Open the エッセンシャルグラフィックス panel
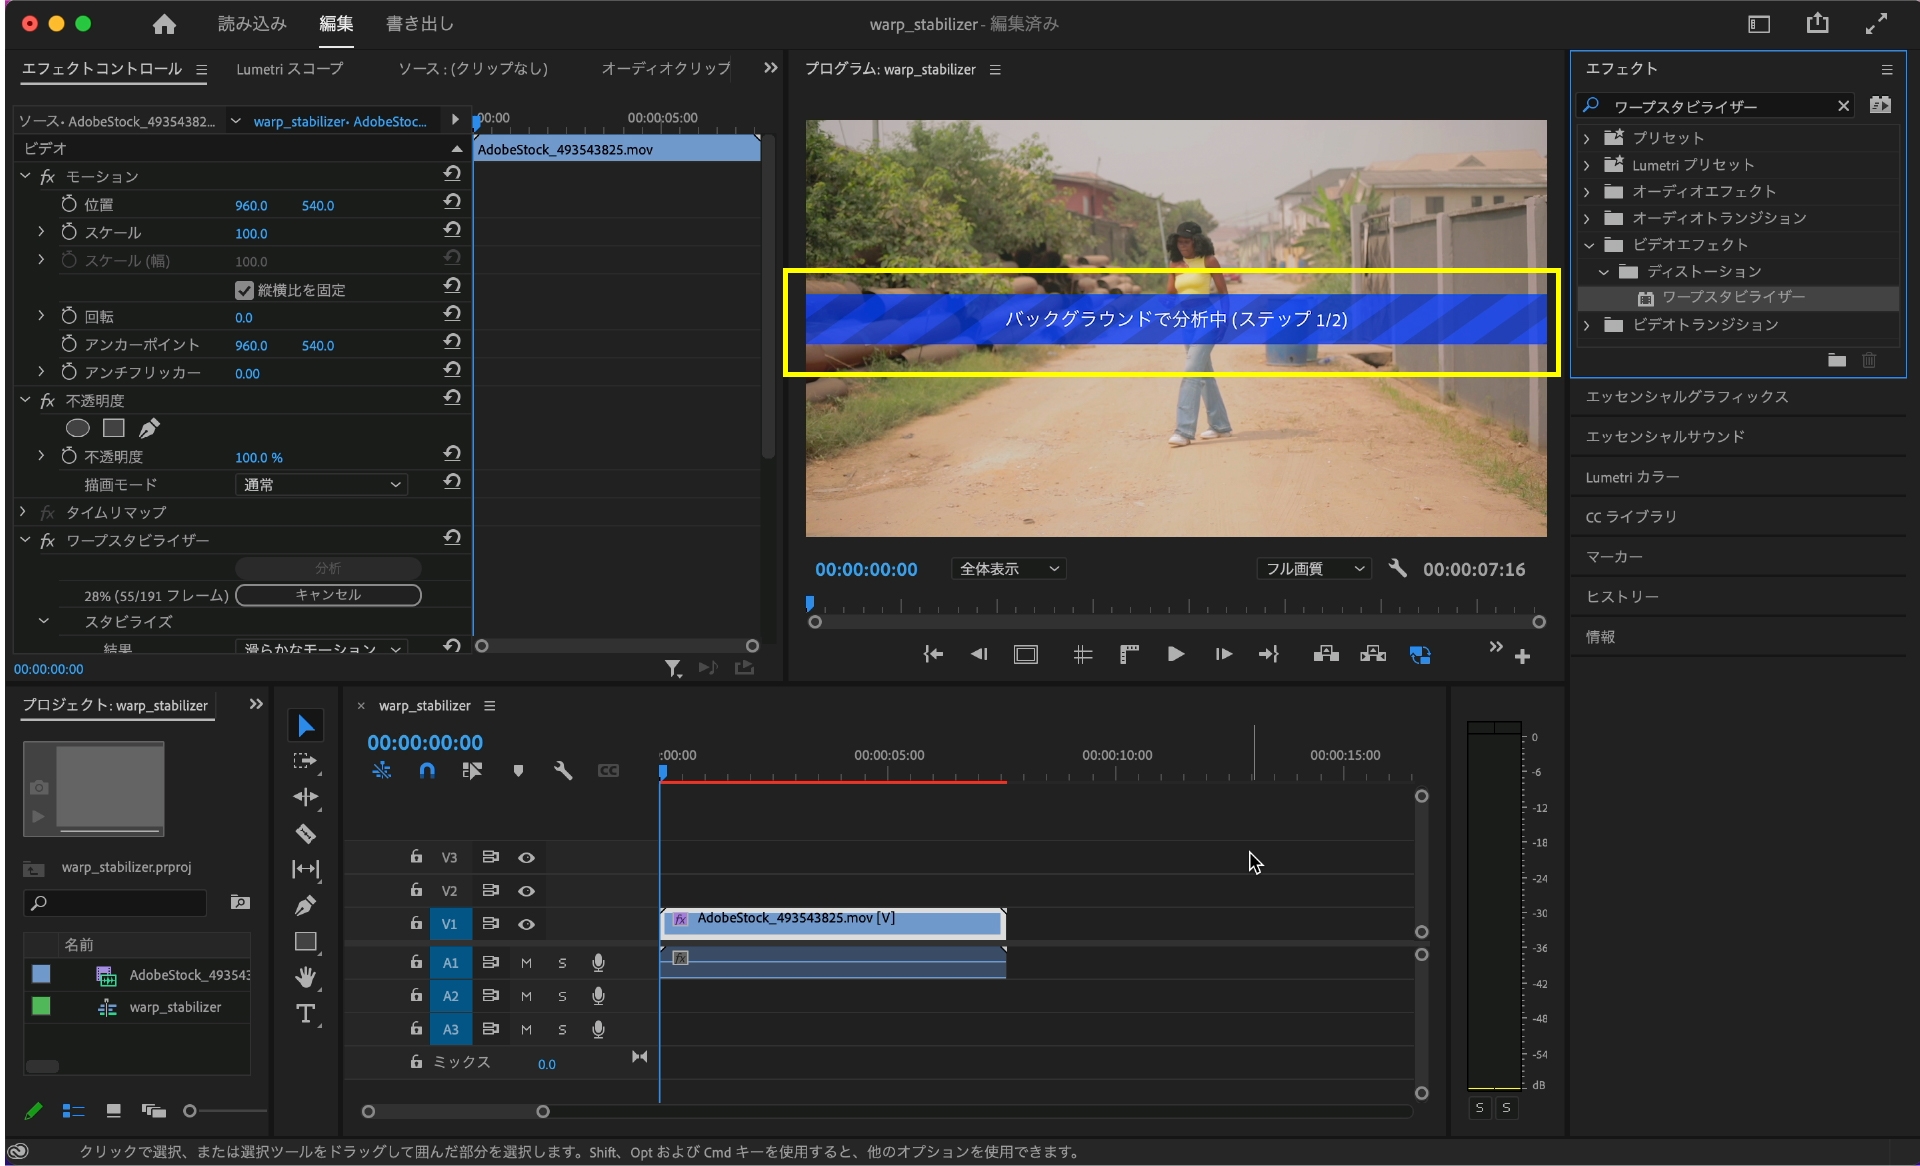Viewport: 1920px width, 1166px height. coord(1686,396)
